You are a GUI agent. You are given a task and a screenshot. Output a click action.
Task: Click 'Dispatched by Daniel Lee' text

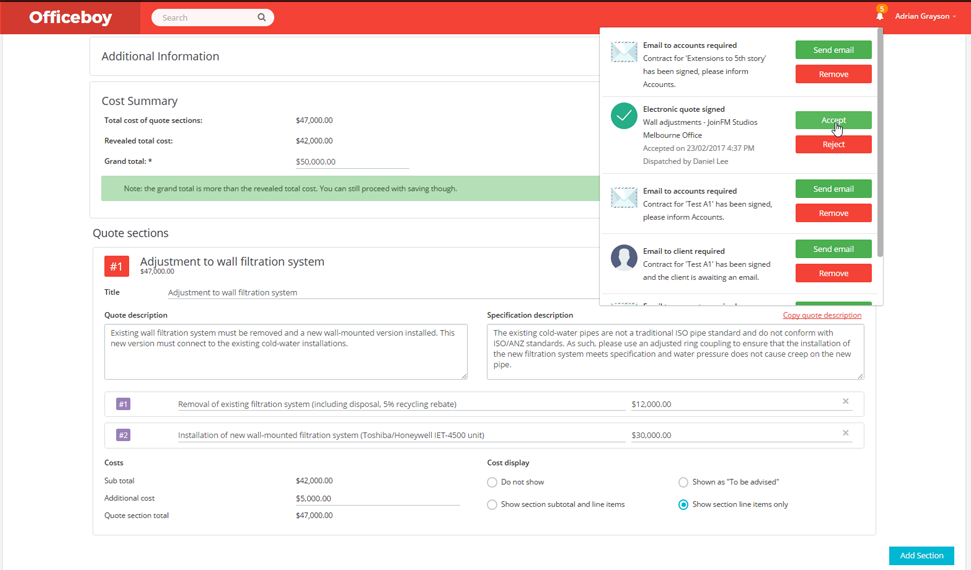pos(685,161)
